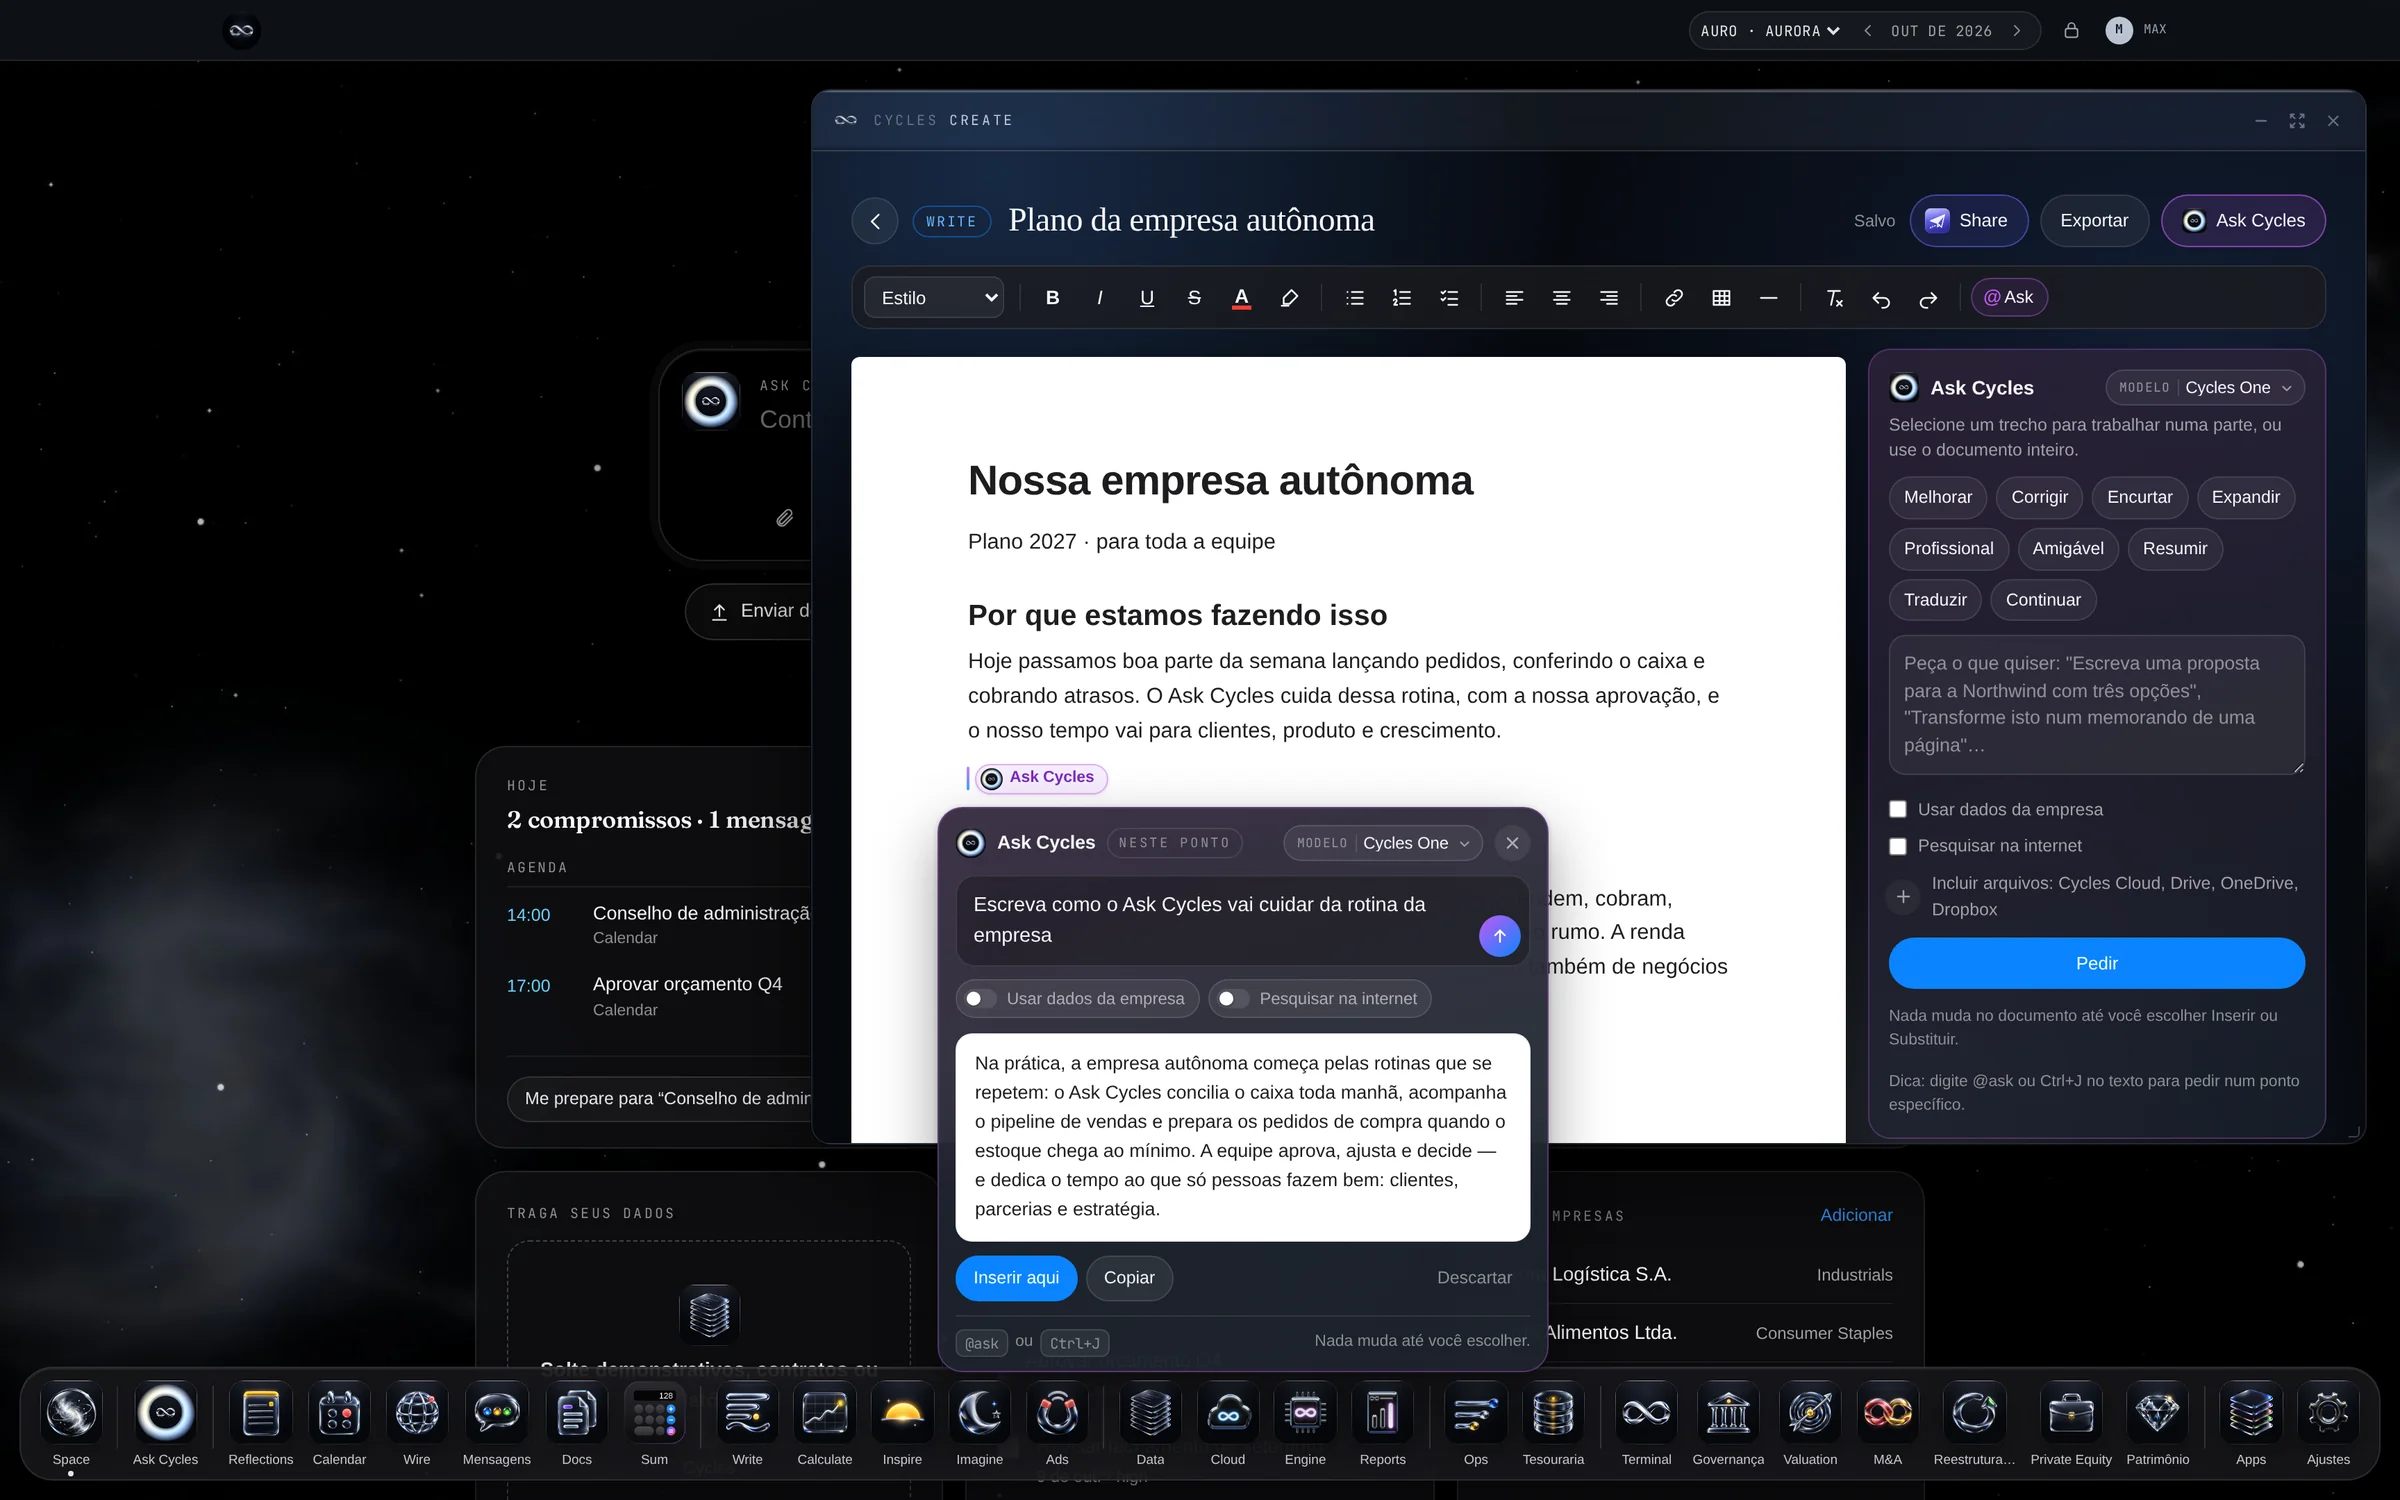Open Reflections in the dock
The height and width of the screenshot is (1500, 2400).
(260, 1424)
